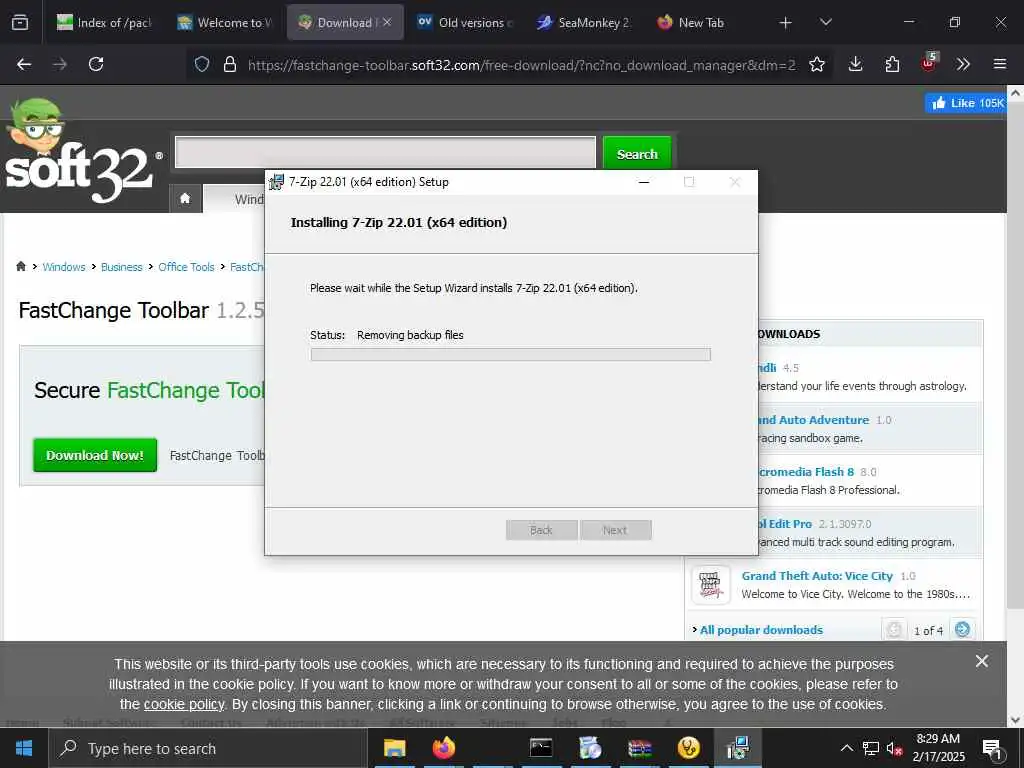Bookmark this page with star icon
This screenshot has width=1024, height=768.
tap(816, 64)
